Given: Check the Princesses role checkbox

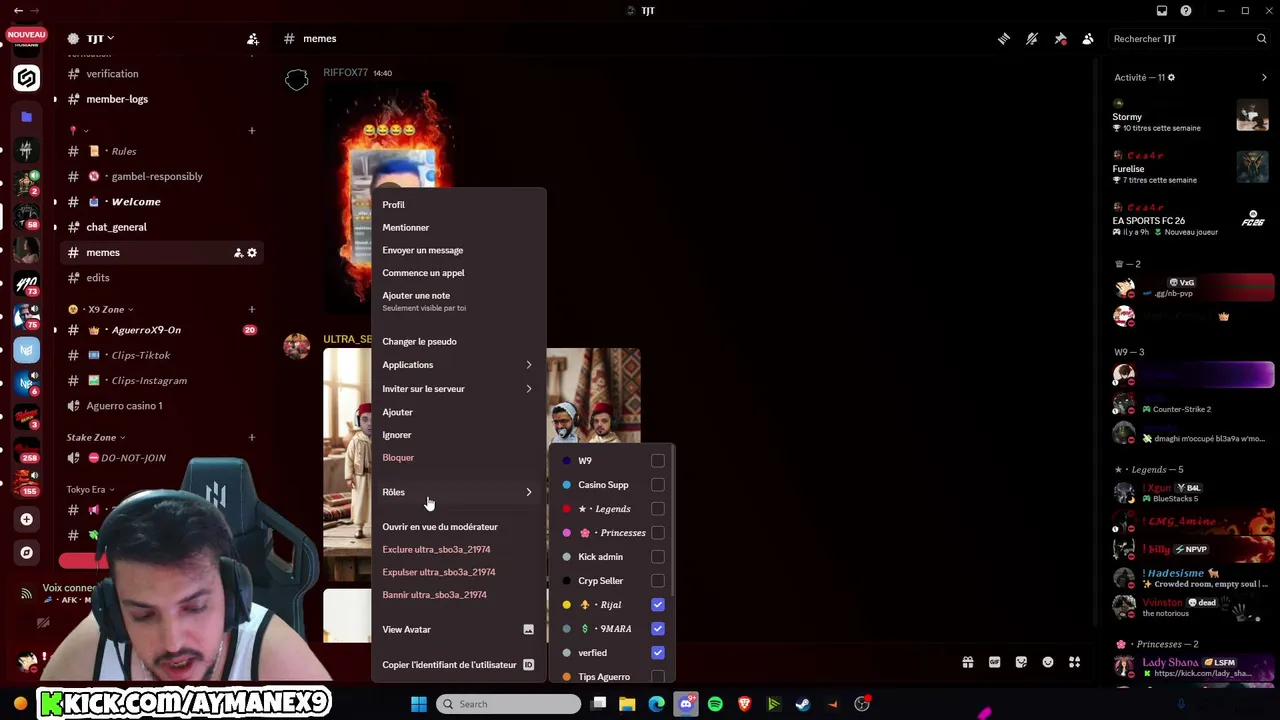Looking at the screenshot, I should coord(658,533).
